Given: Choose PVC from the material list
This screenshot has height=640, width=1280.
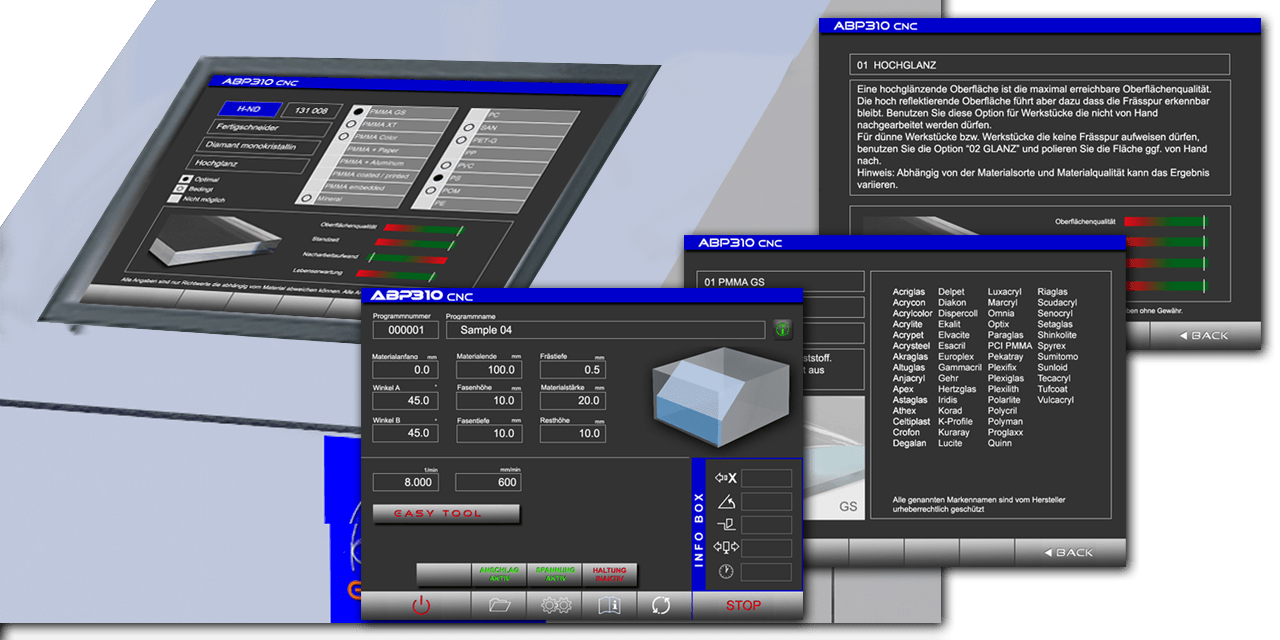Looking at the screenshot, I should (446, 165).
